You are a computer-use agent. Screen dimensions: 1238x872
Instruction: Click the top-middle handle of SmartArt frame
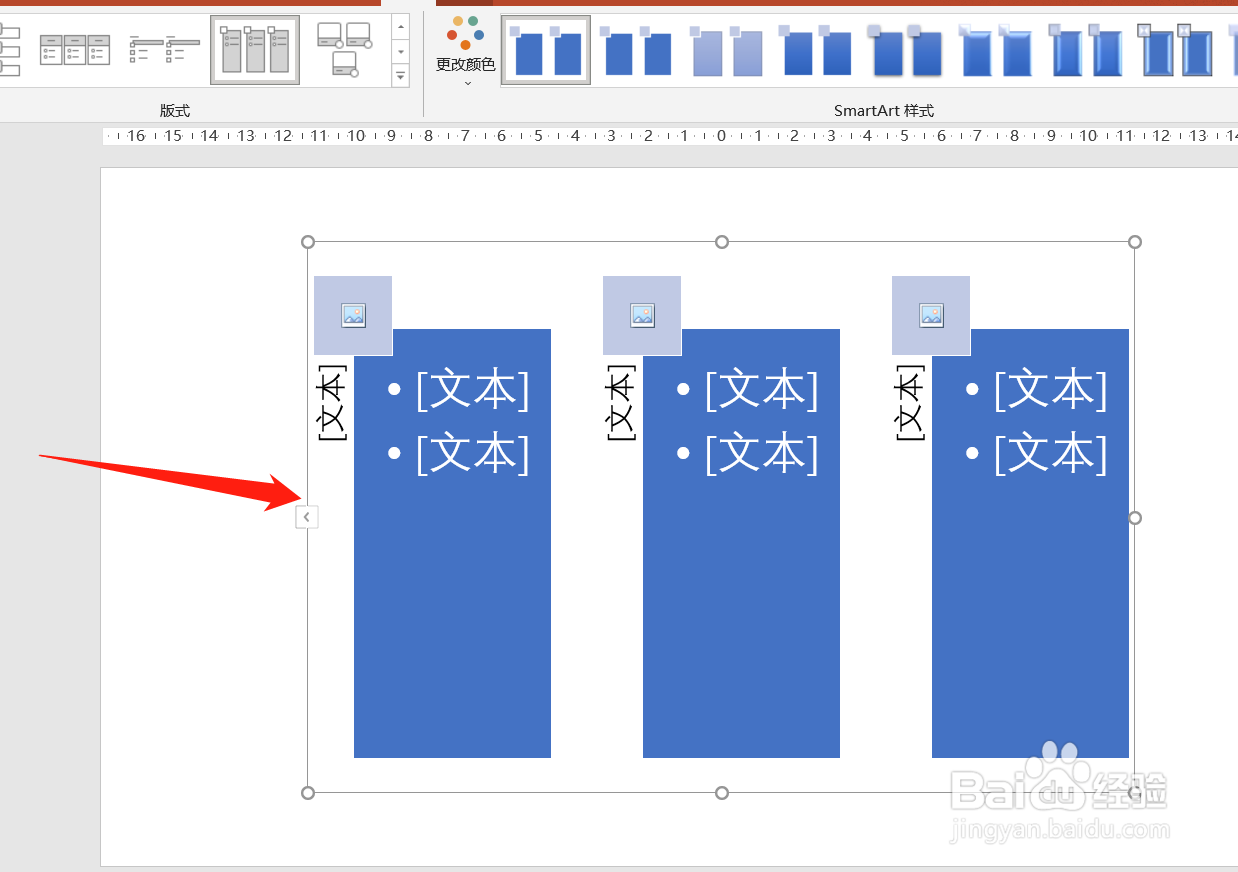722,242
